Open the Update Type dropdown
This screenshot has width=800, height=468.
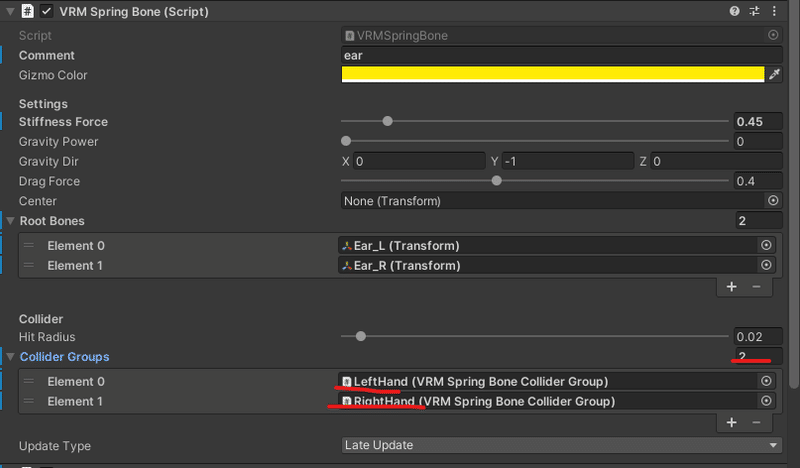pyautogui.click(x=562, y=445)
